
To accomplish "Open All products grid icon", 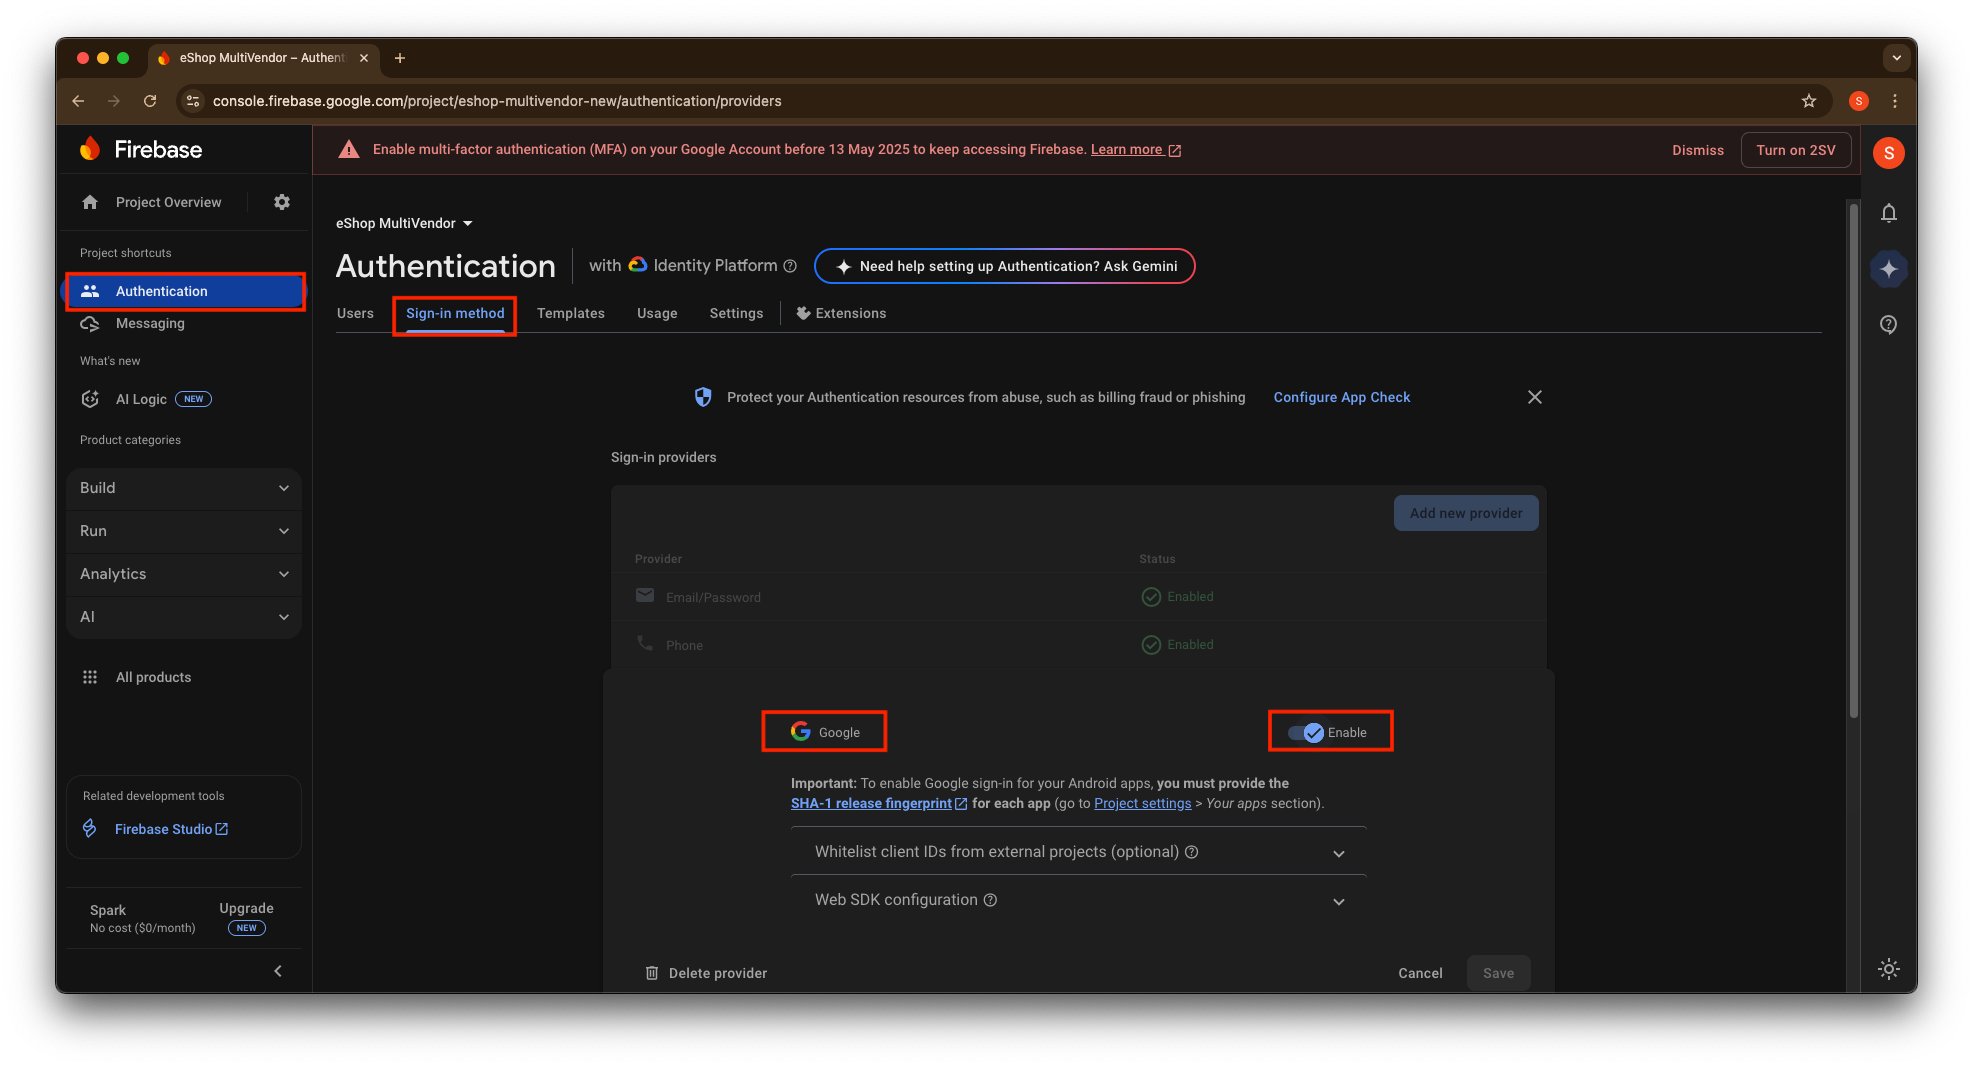I will tap(90, 677).
